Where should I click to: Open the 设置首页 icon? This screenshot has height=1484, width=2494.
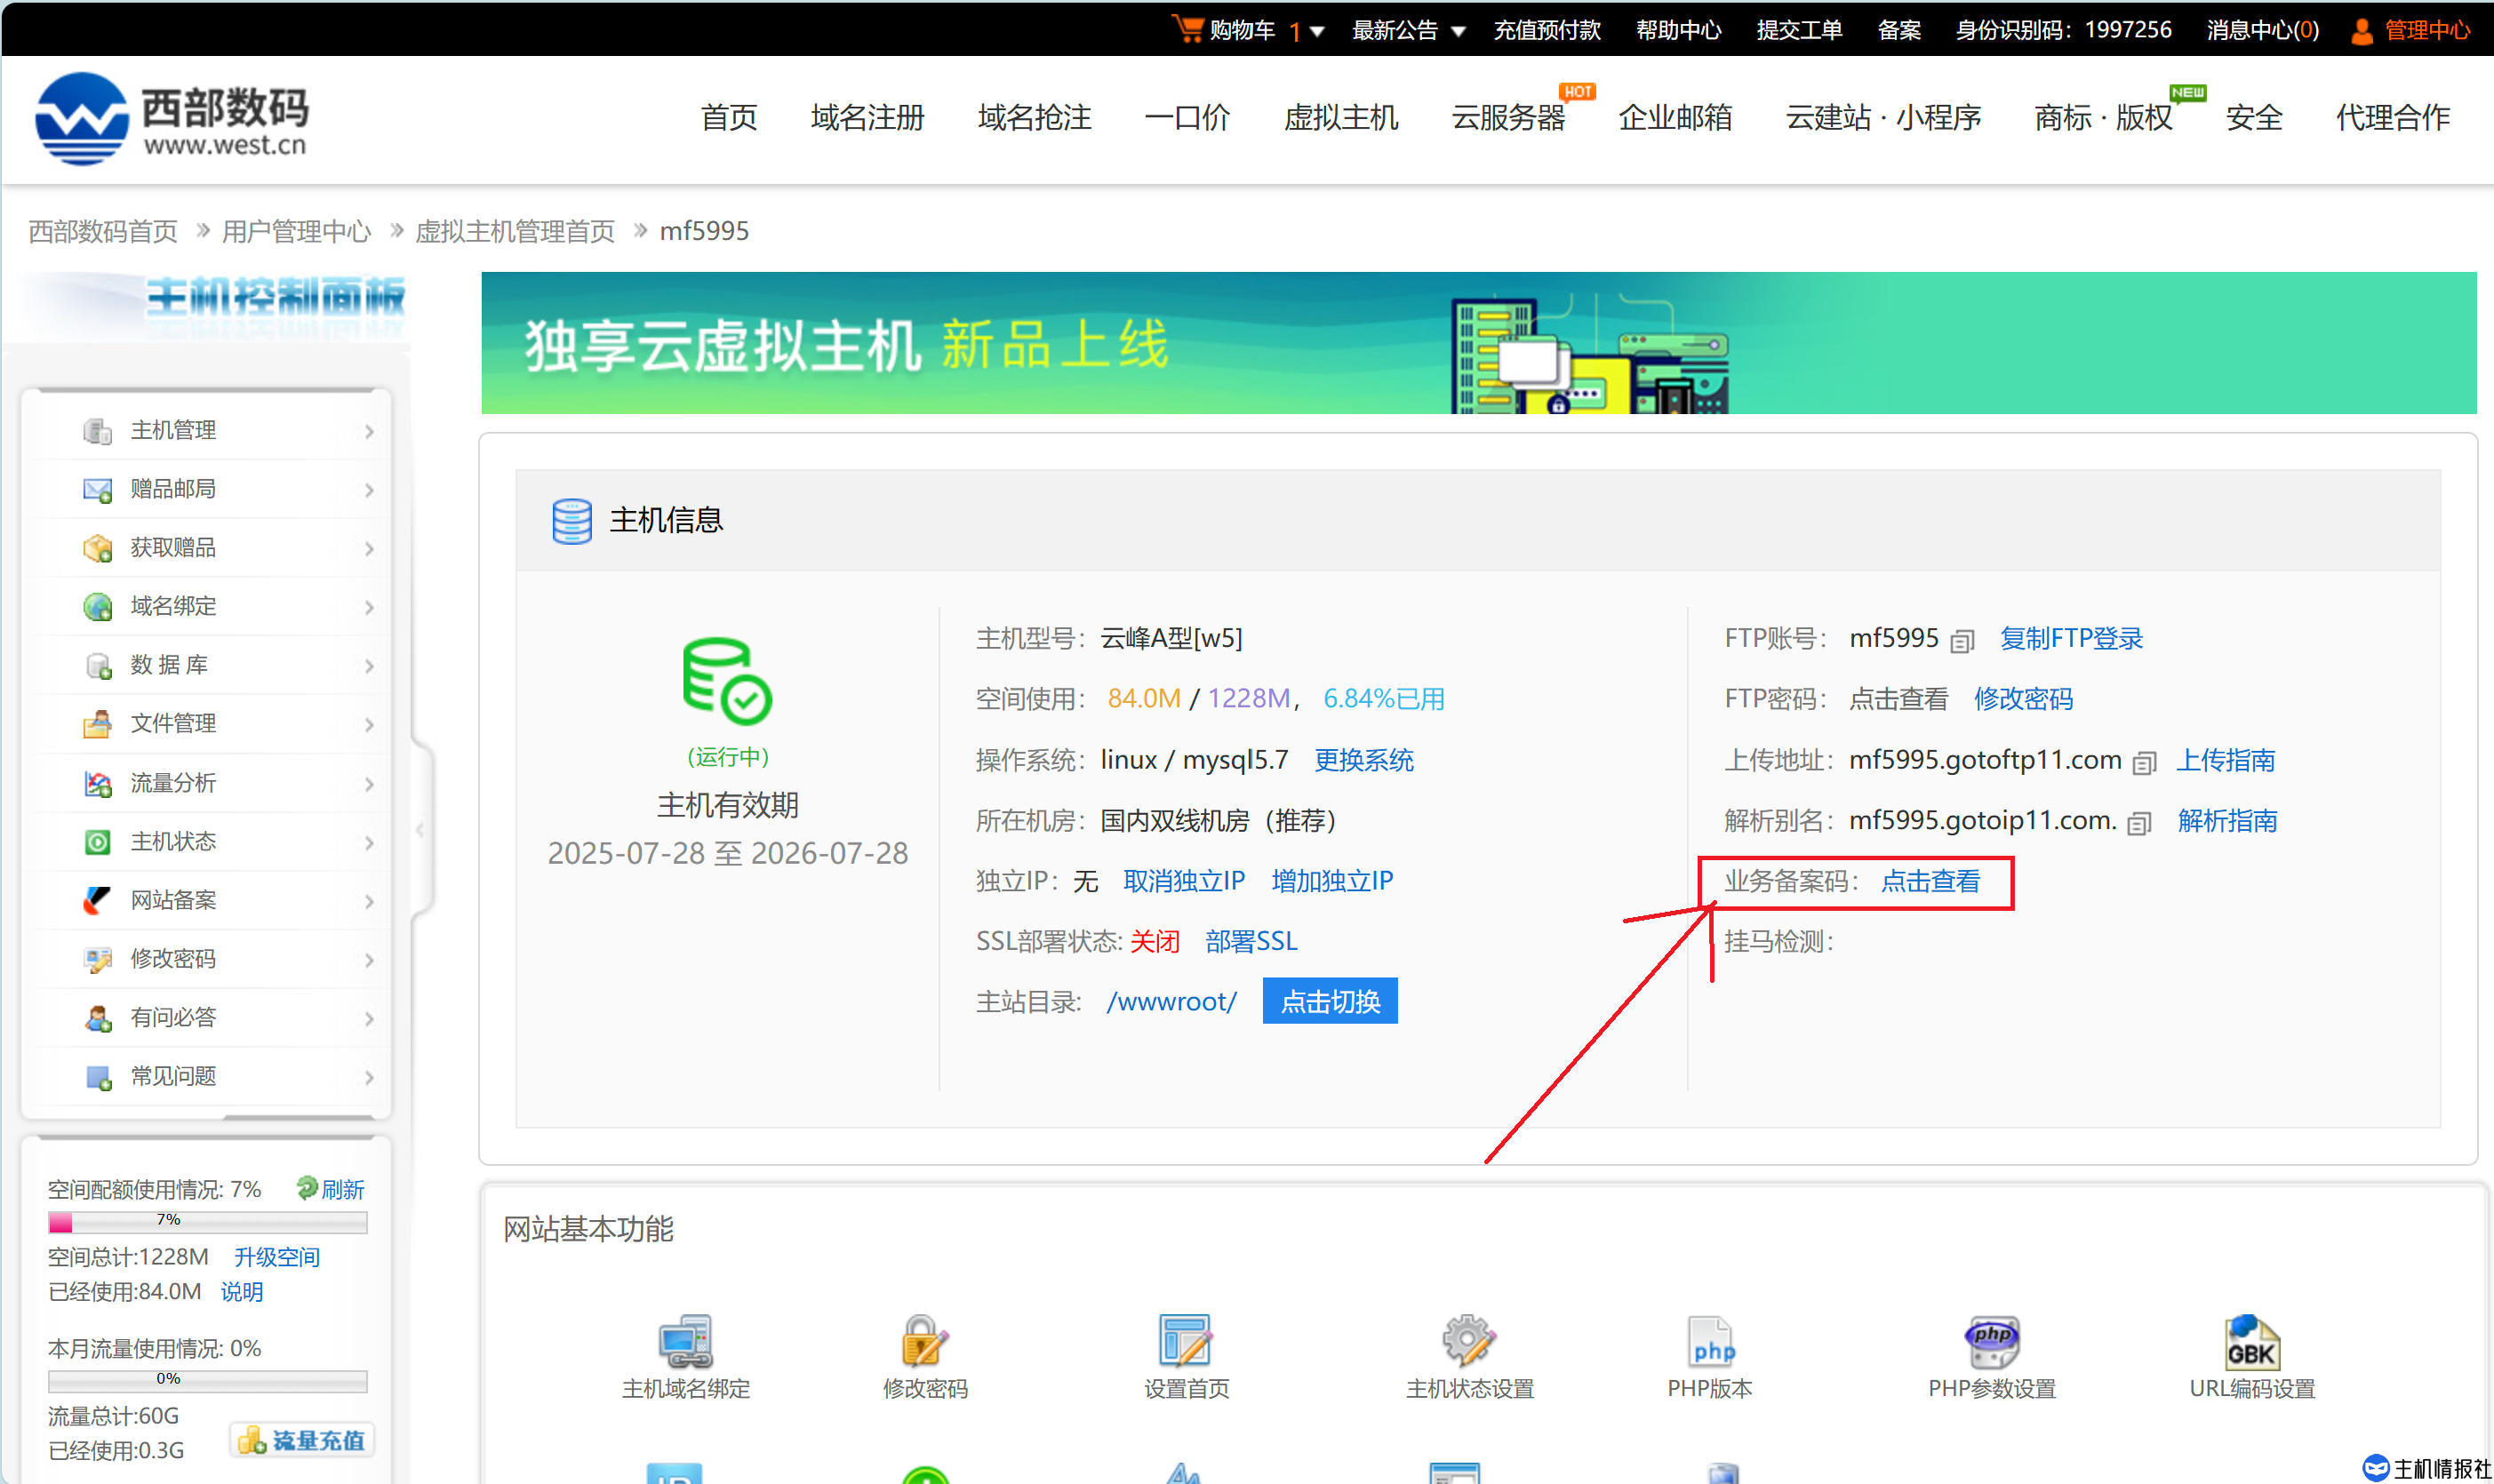[x=1185, y=1341]
